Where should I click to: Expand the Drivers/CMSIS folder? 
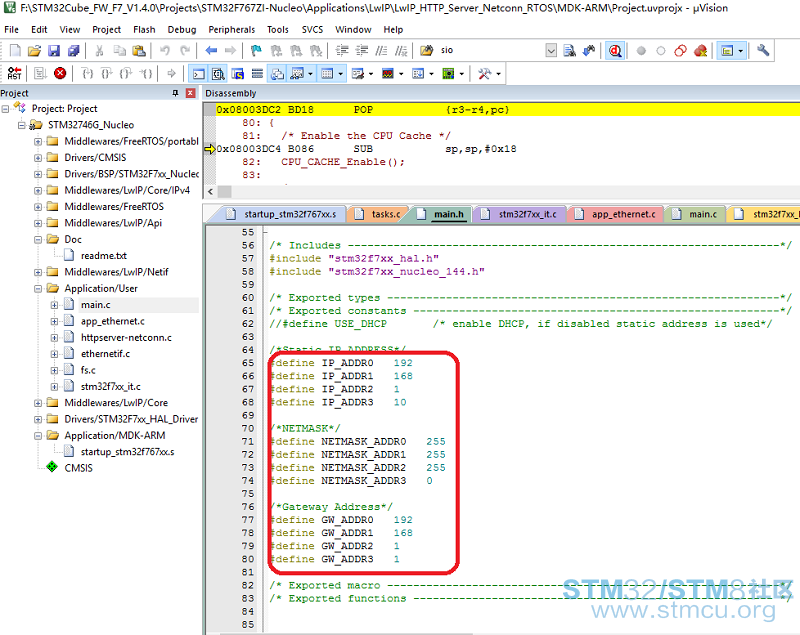point(38,158)
